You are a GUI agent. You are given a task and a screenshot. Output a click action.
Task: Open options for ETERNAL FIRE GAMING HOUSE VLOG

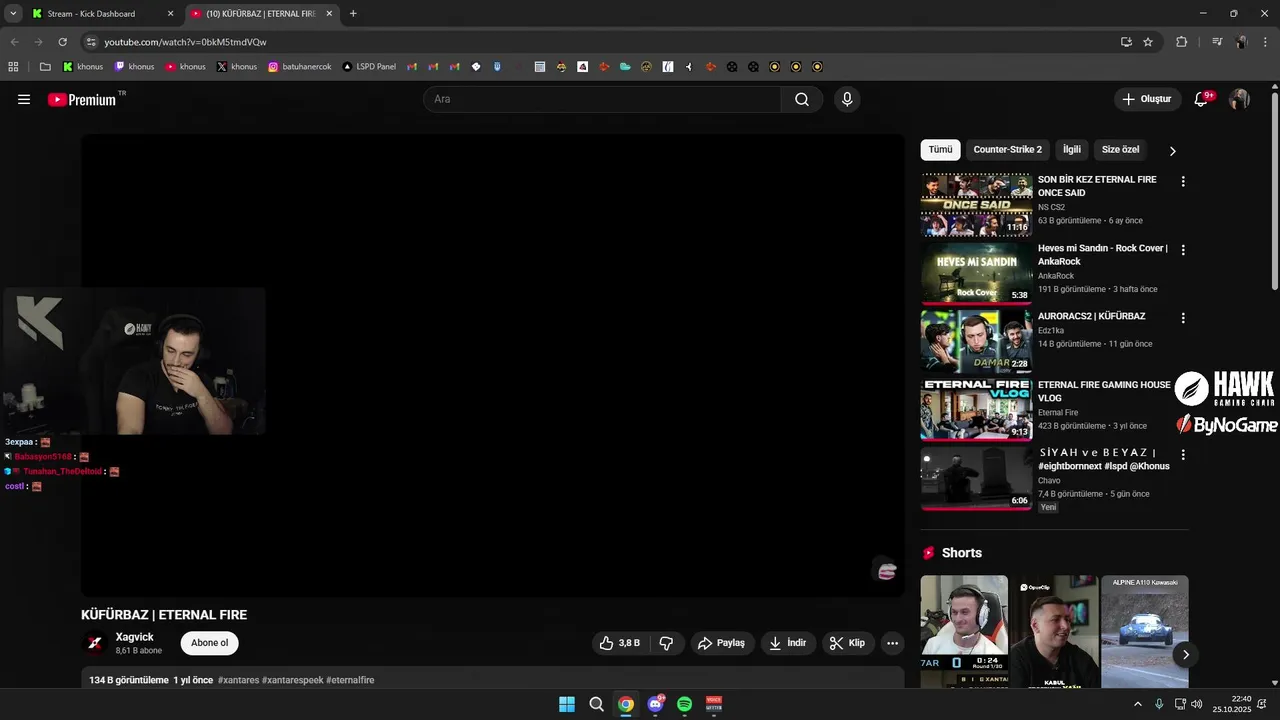tap(1183, 386)
